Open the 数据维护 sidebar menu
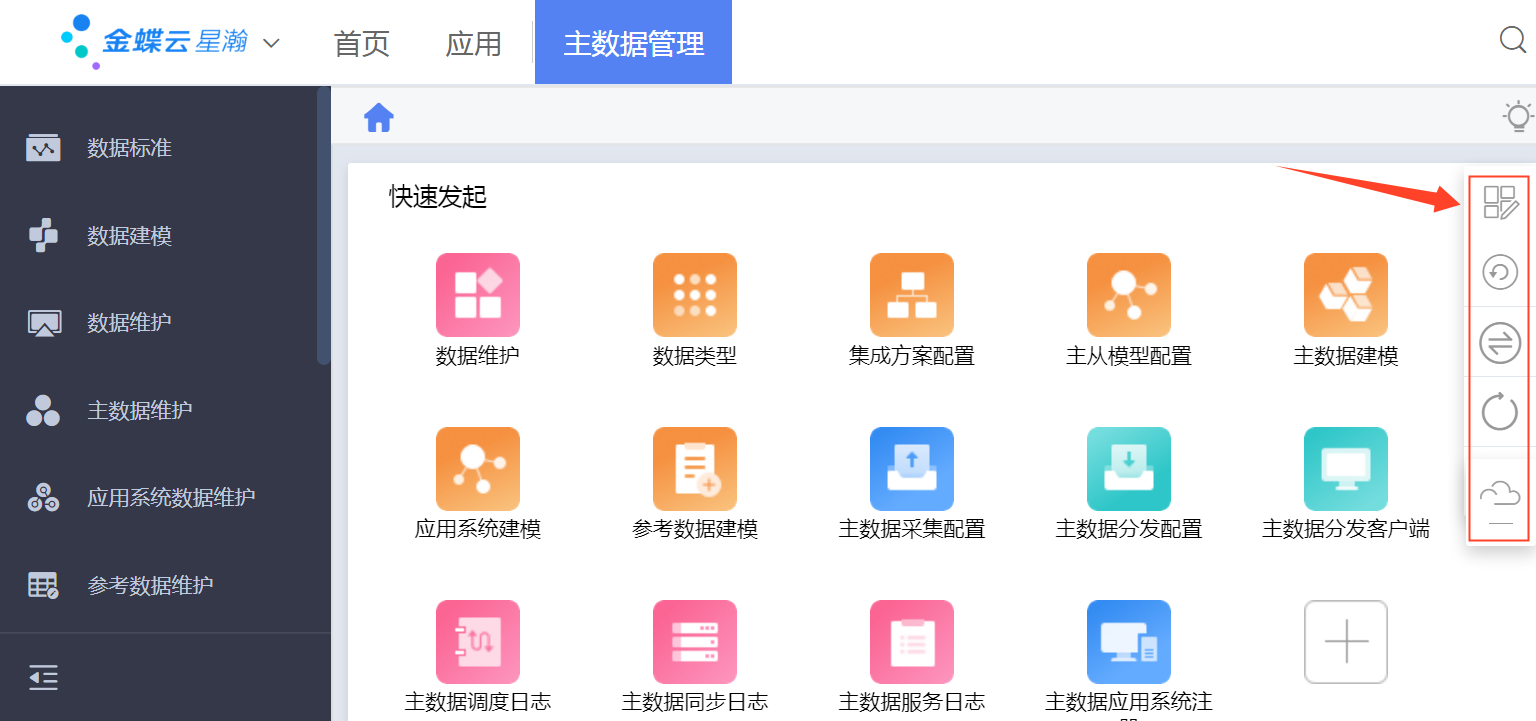The height and width of the screenshot is (721, 1536). (165, 323)
